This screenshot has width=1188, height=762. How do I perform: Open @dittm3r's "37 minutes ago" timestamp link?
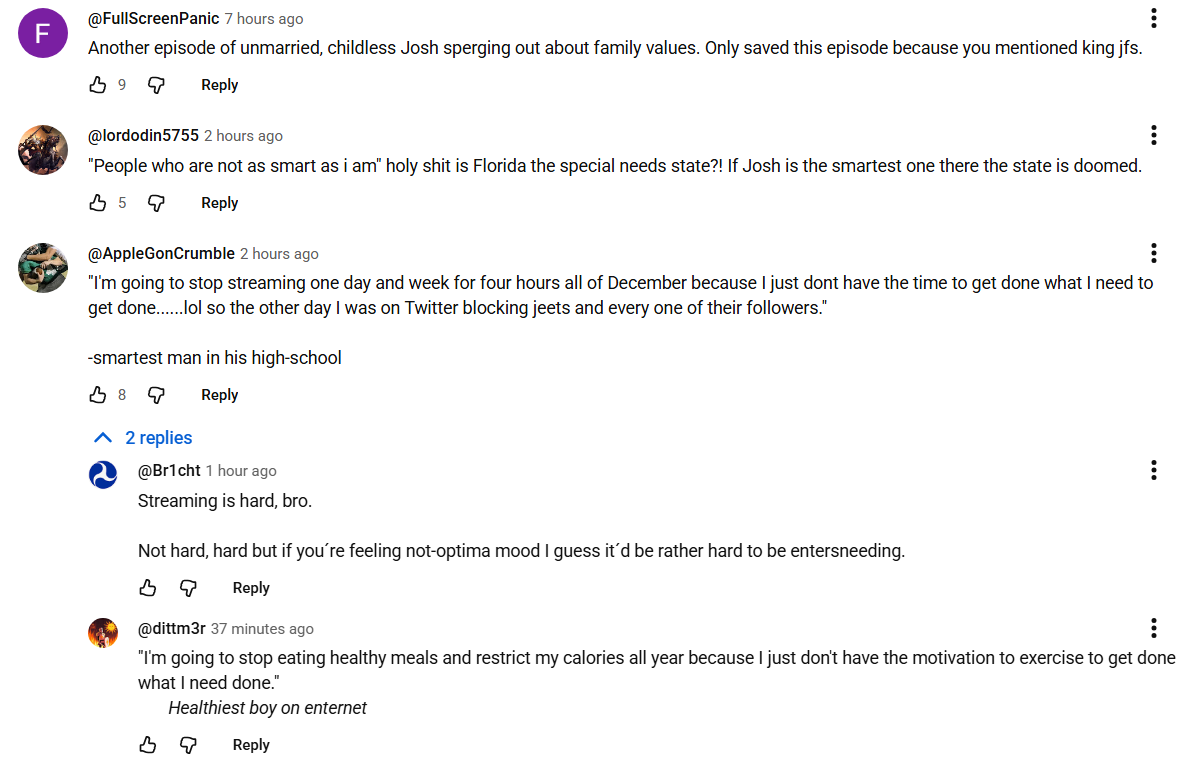click(x=262, y=629)
